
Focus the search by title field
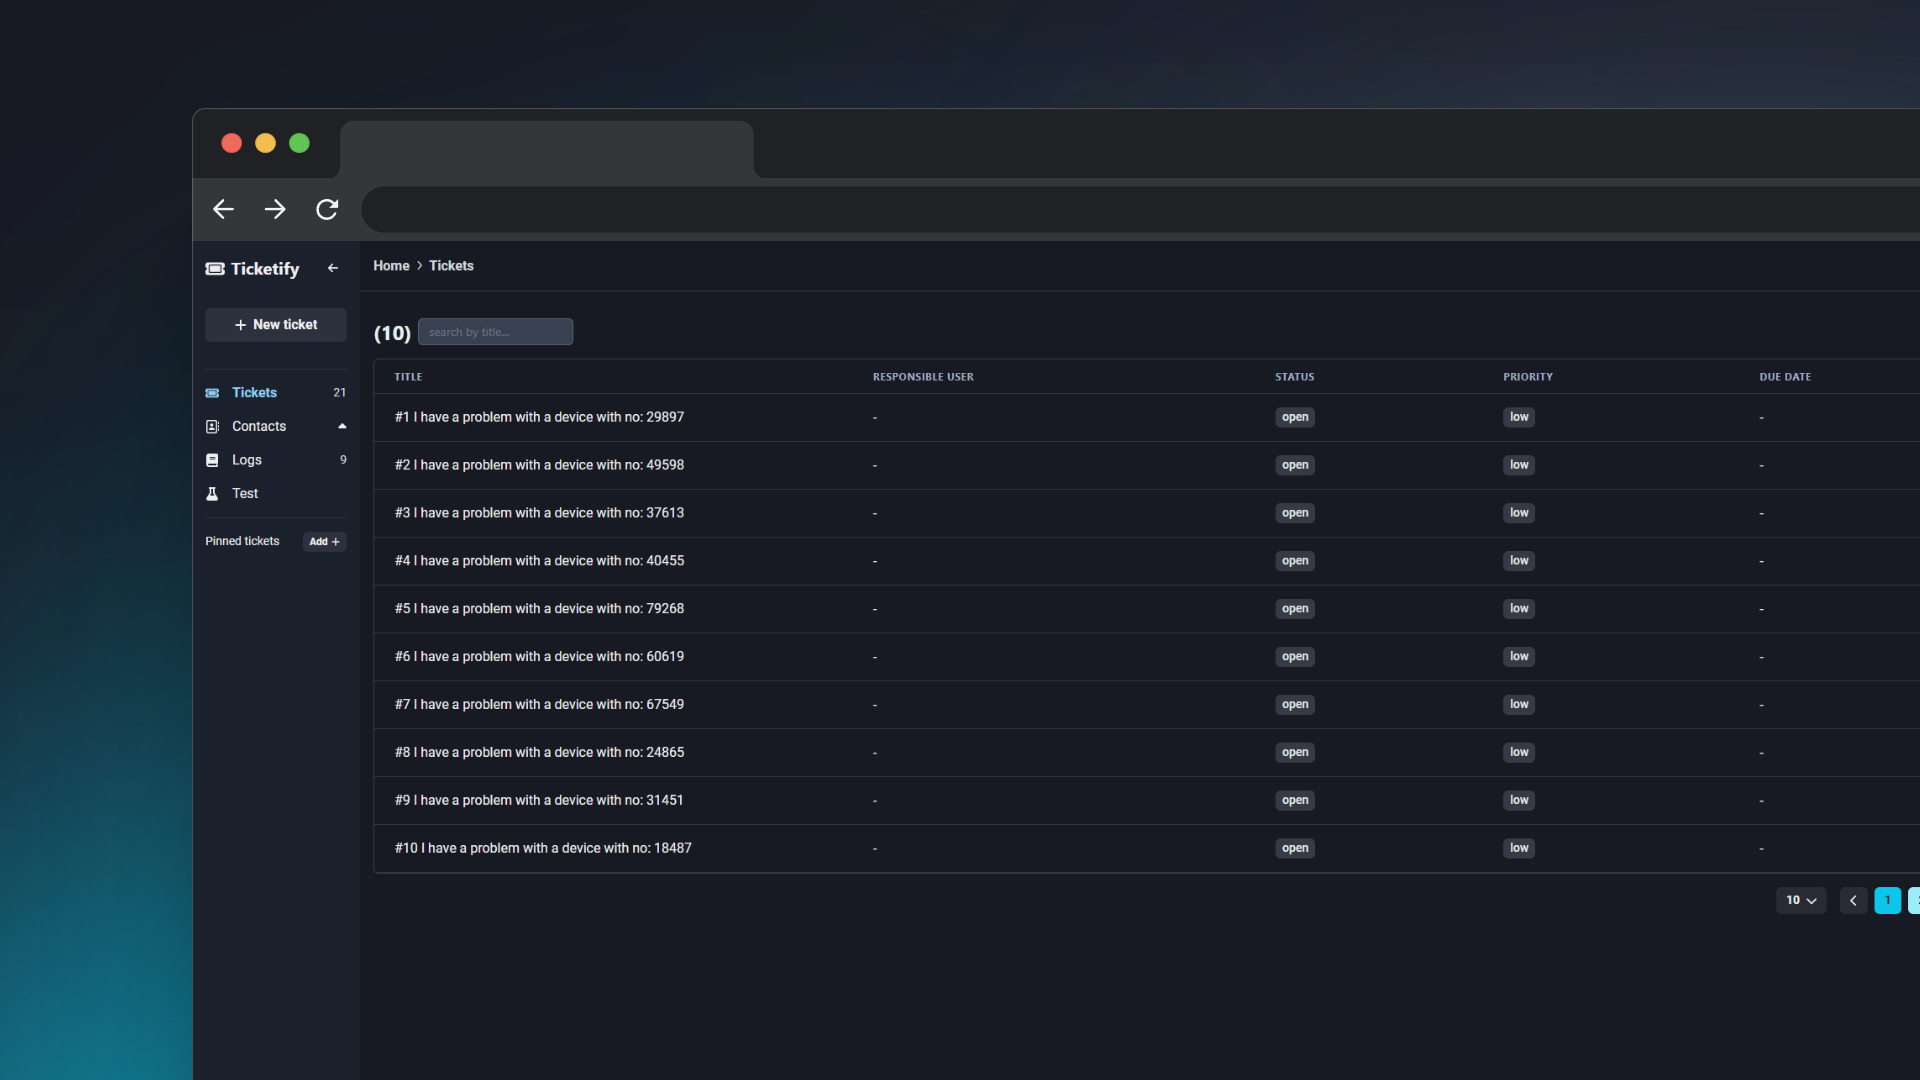pyautogui.click(x=495, y=332)
